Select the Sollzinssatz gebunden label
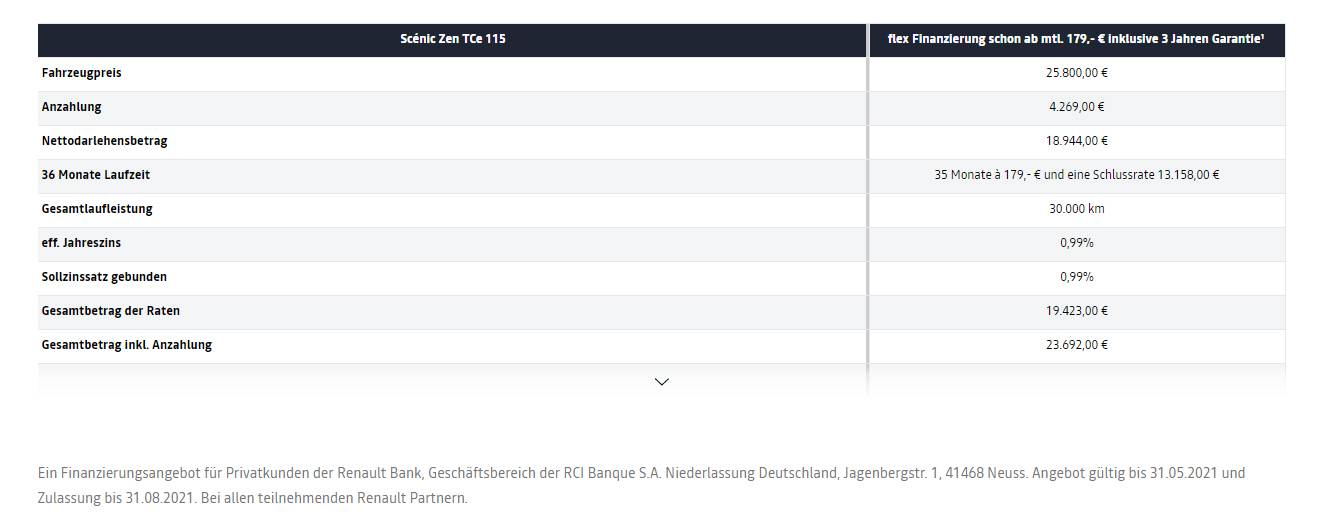Screen dimensions: 1339x522 [x=105, y=277]
